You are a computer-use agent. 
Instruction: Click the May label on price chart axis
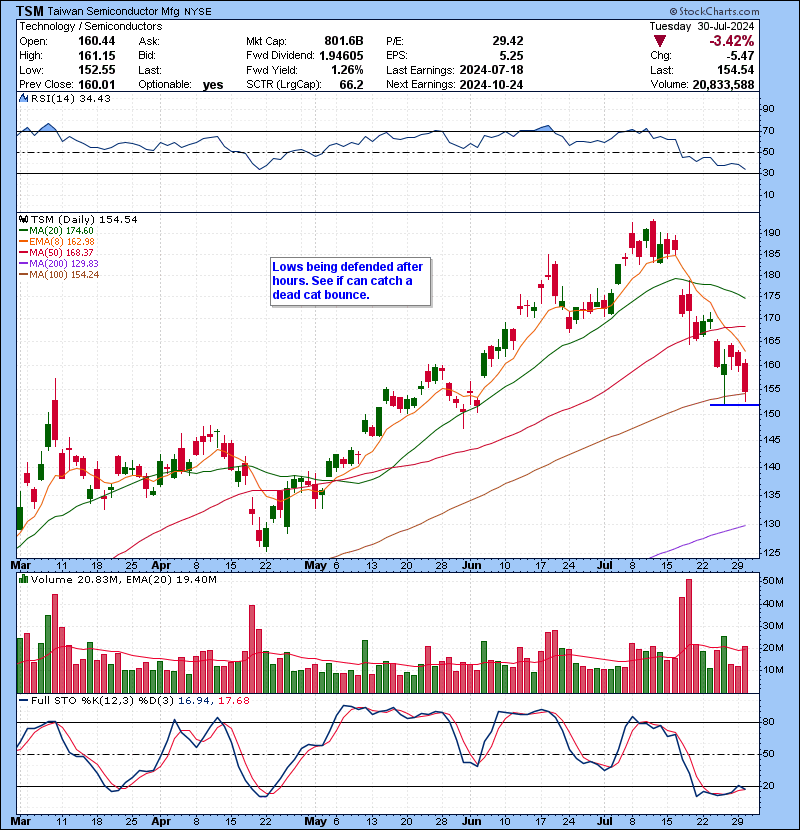pos(316,565)
